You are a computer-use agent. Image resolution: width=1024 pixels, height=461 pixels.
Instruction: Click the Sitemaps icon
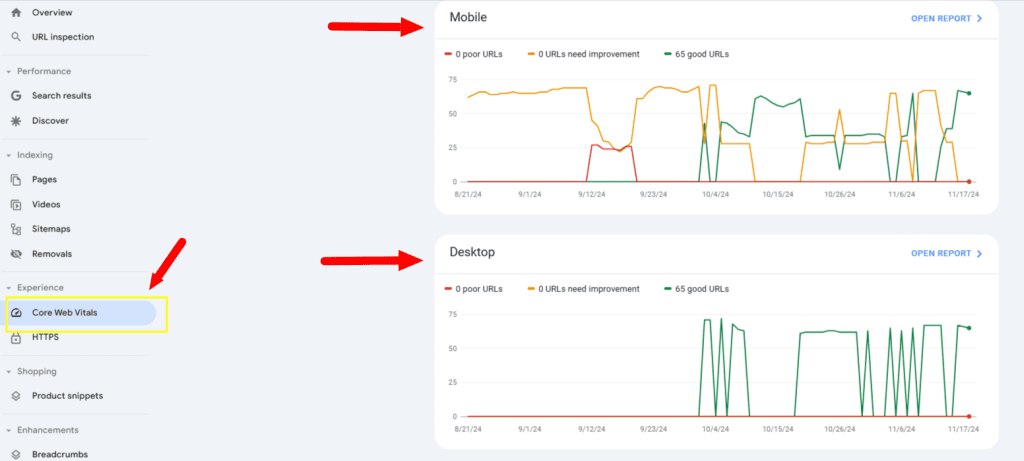(x=16, y=229)
